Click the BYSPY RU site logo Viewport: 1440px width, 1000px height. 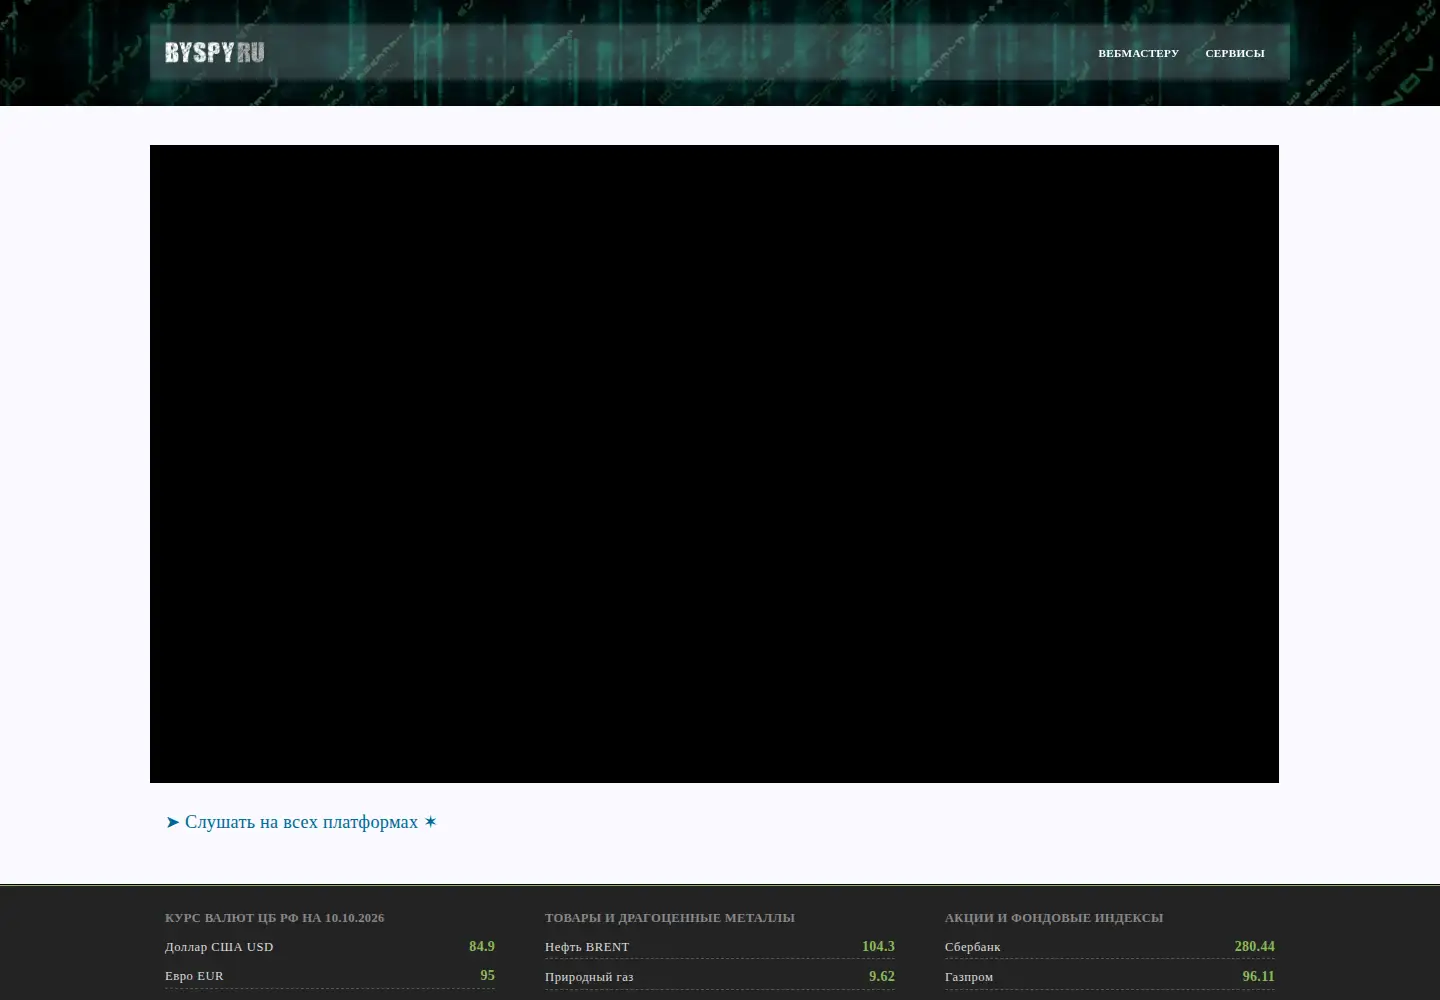215,52
